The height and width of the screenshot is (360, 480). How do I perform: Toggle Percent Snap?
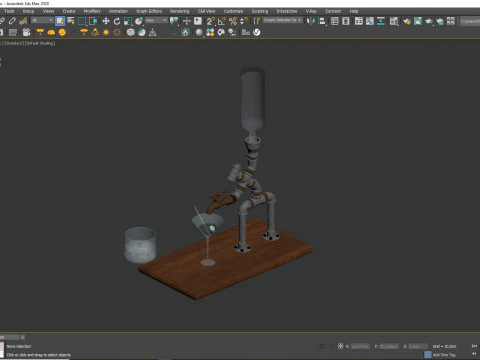tap(233, 21)
